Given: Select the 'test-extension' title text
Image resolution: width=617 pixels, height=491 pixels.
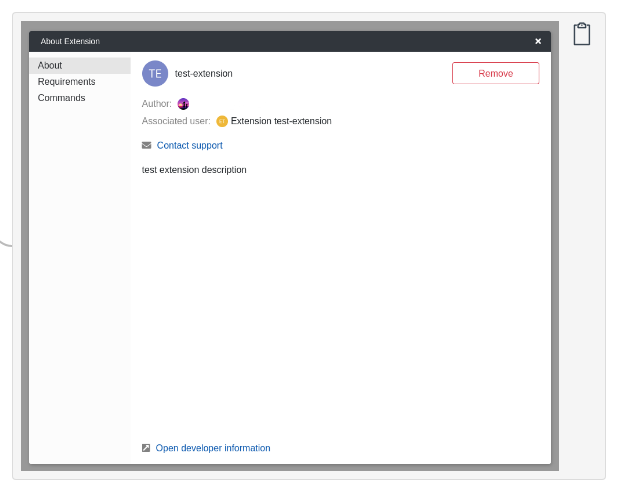Looking at the screenshot, I should tap(204, 74).
